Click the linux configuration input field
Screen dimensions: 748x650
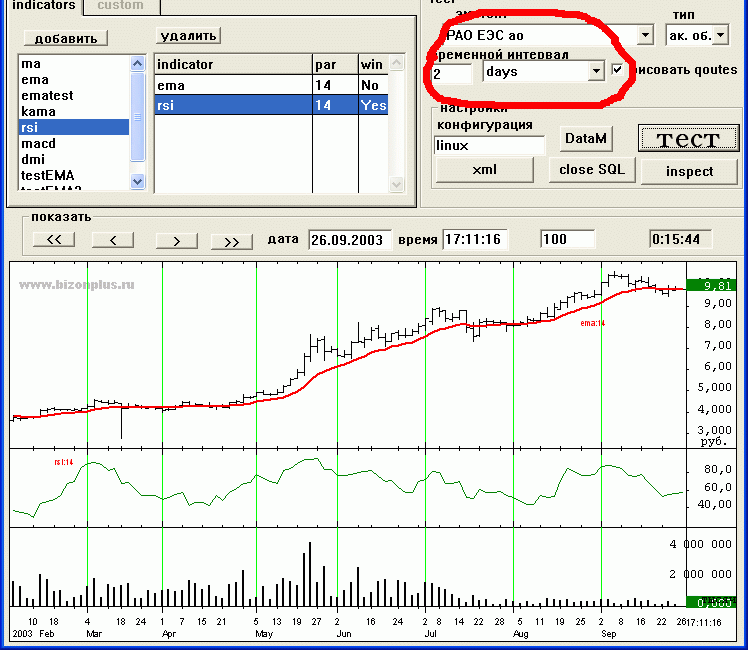[489, 146]
